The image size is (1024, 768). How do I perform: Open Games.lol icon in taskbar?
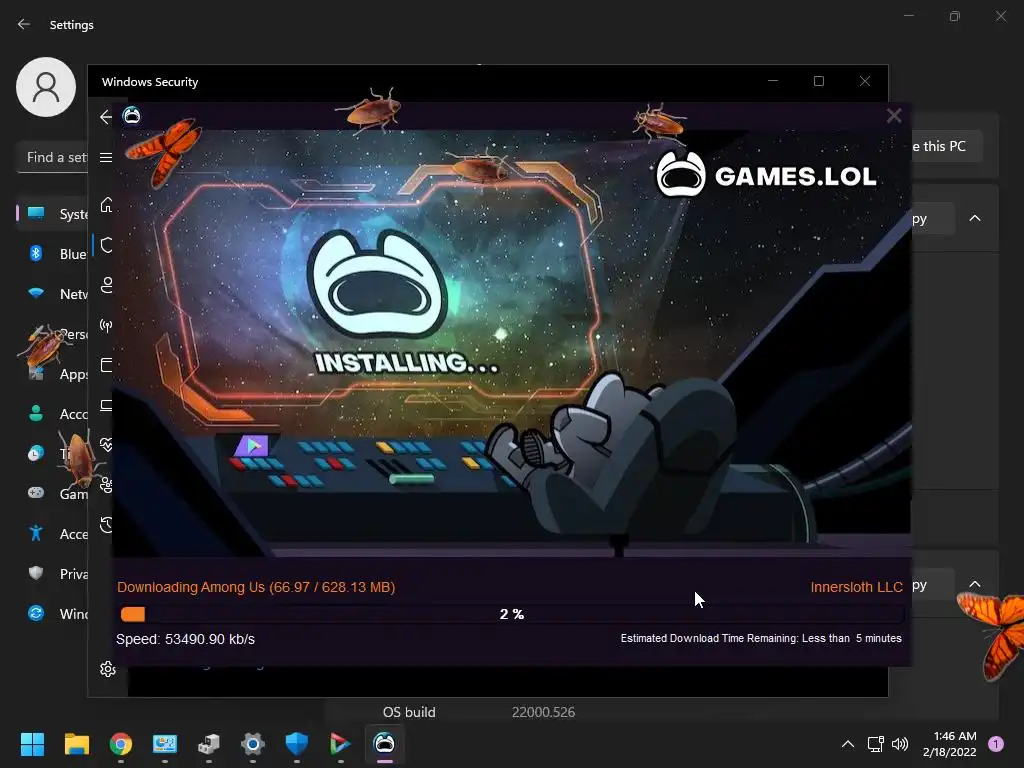pyautogui.click(x=385, y=744)
